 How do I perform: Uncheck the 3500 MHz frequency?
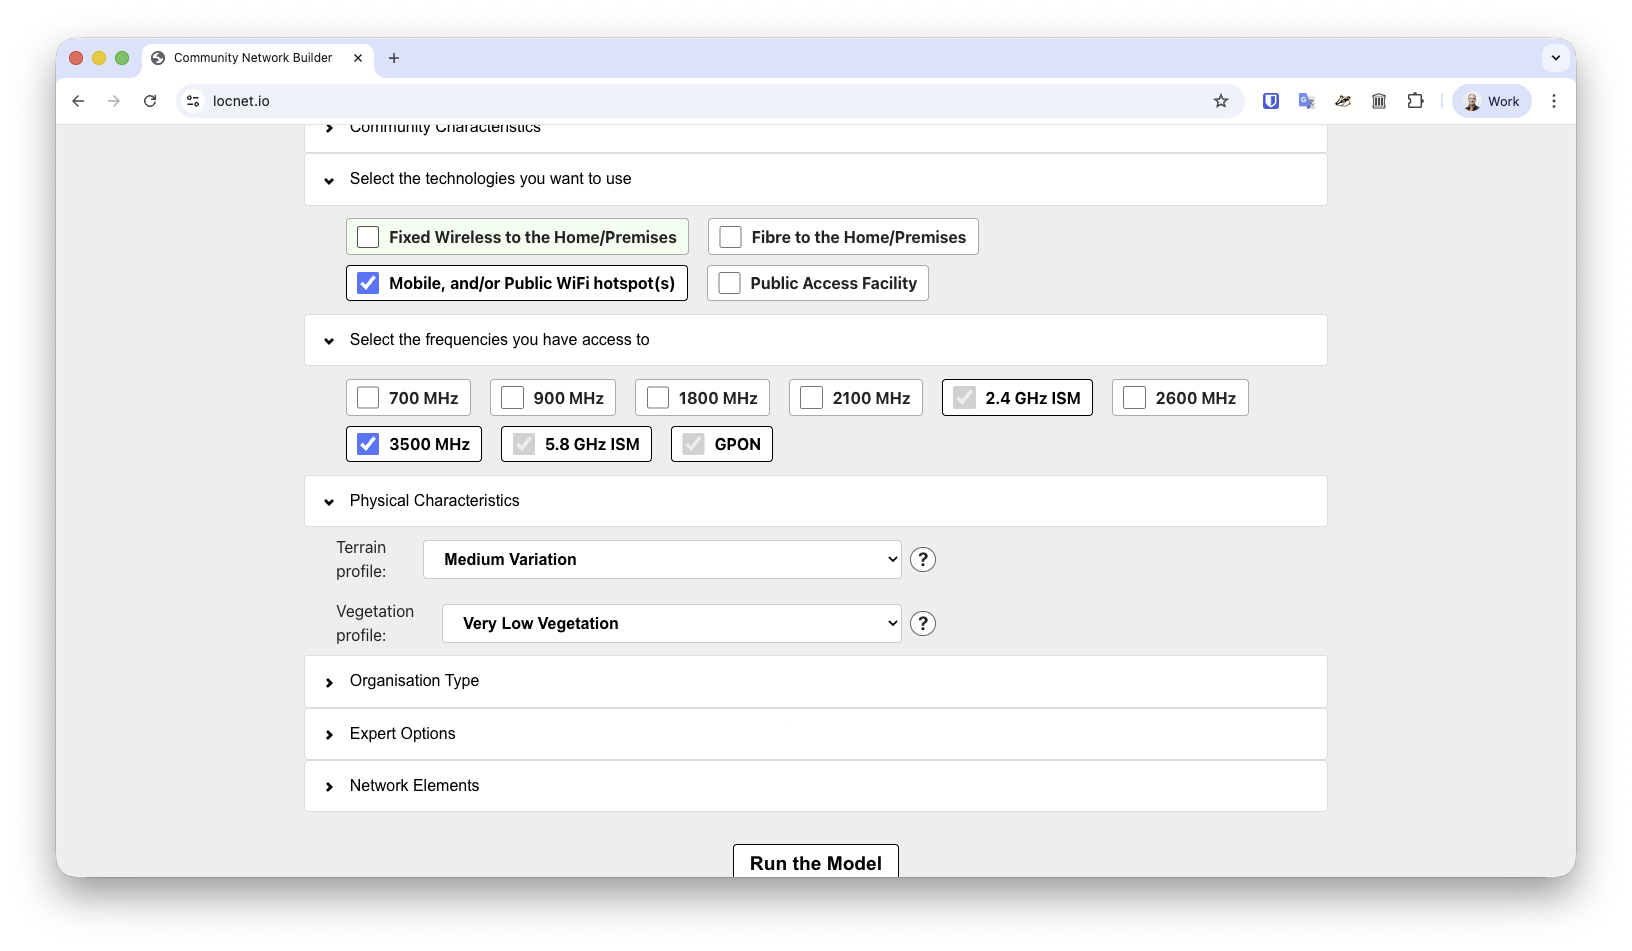click(369, 444)
